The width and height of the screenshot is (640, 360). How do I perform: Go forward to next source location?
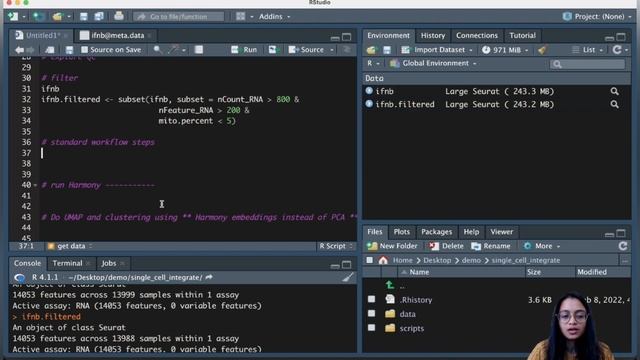pyautogui.click(x=30, y=50)
